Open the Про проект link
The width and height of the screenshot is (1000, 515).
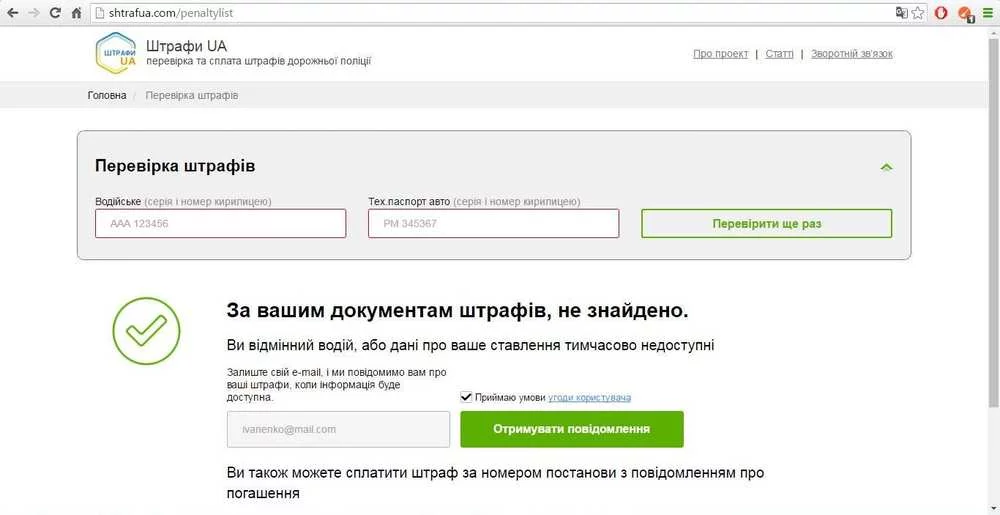[721, 54]
